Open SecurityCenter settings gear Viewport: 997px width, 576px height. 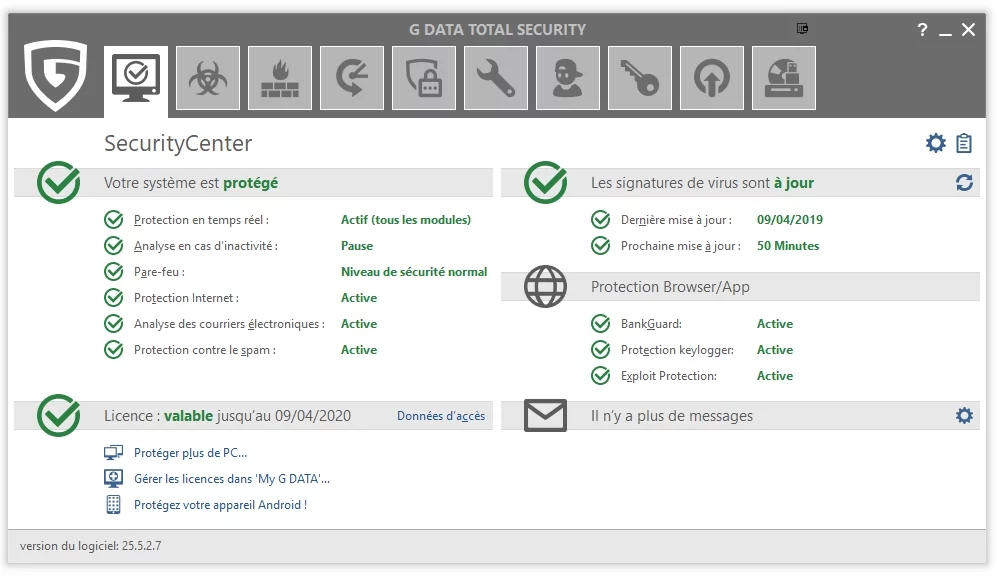pyautogui.click(x=935, y=143)
